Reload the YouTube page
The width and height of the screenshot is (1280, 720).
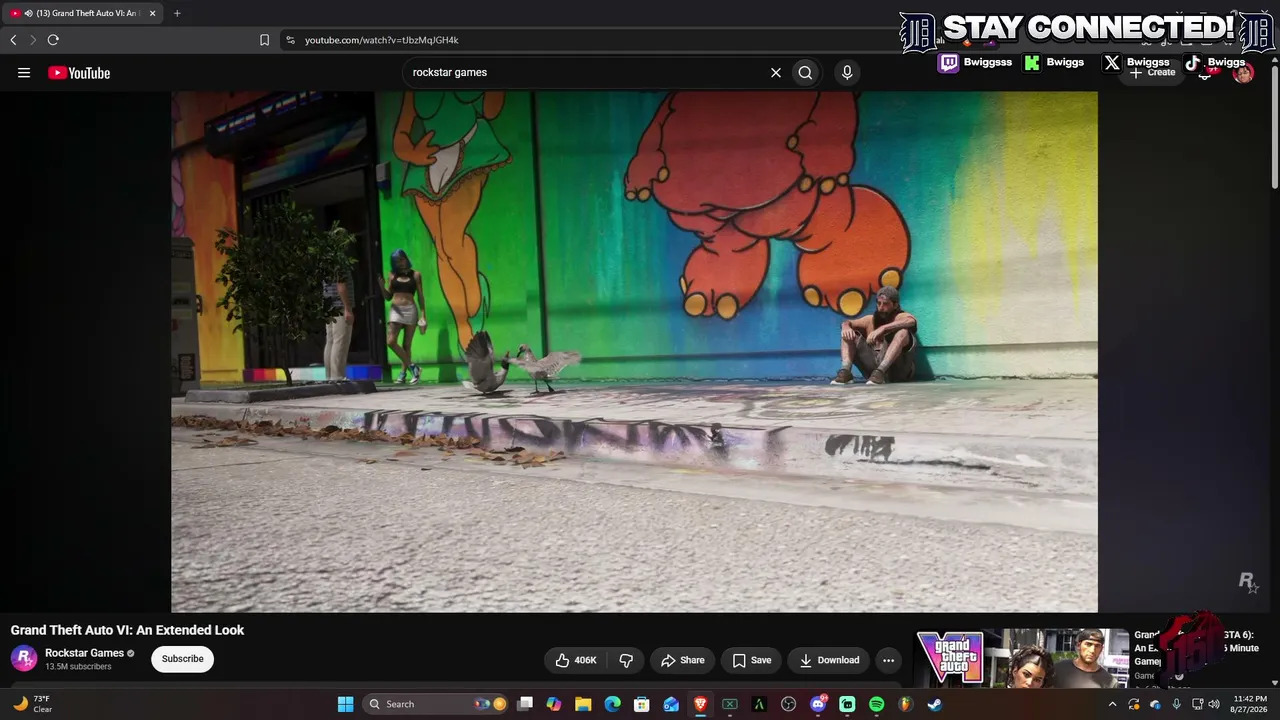(x=53, y=40)
